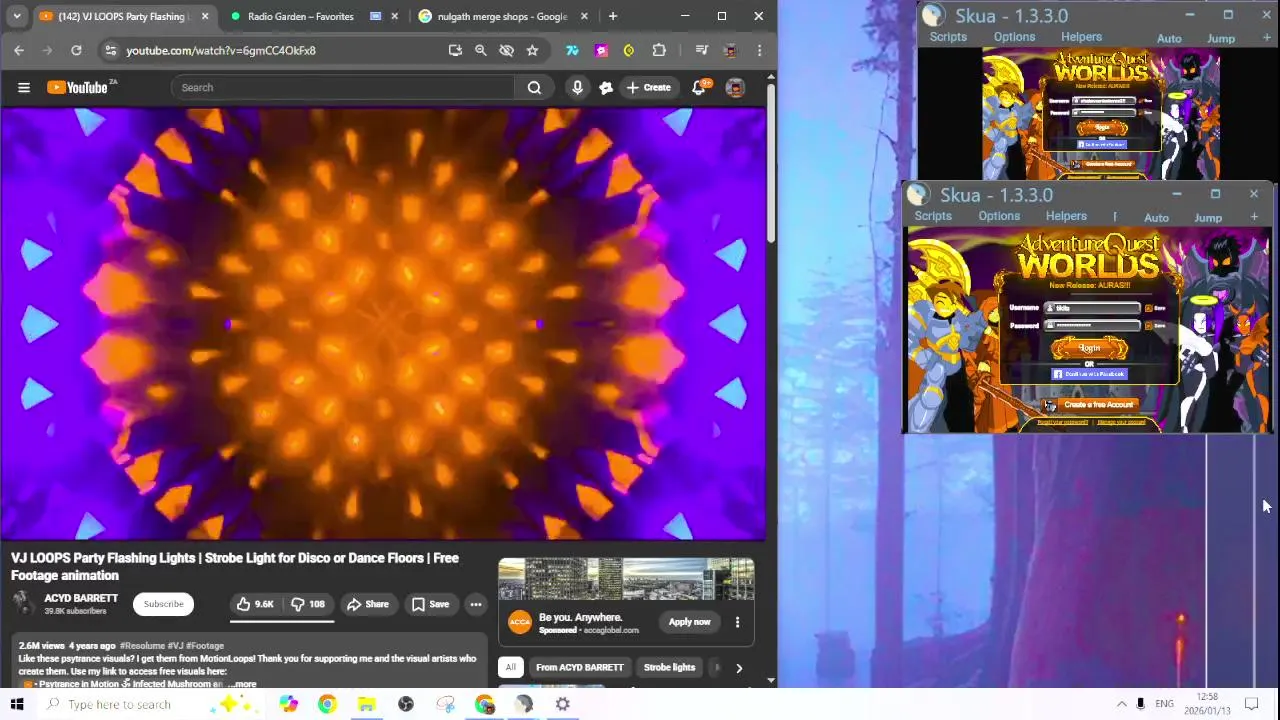Click Apply now on the sponsored ad
The image size is (1280, 720).
point(689,622)
